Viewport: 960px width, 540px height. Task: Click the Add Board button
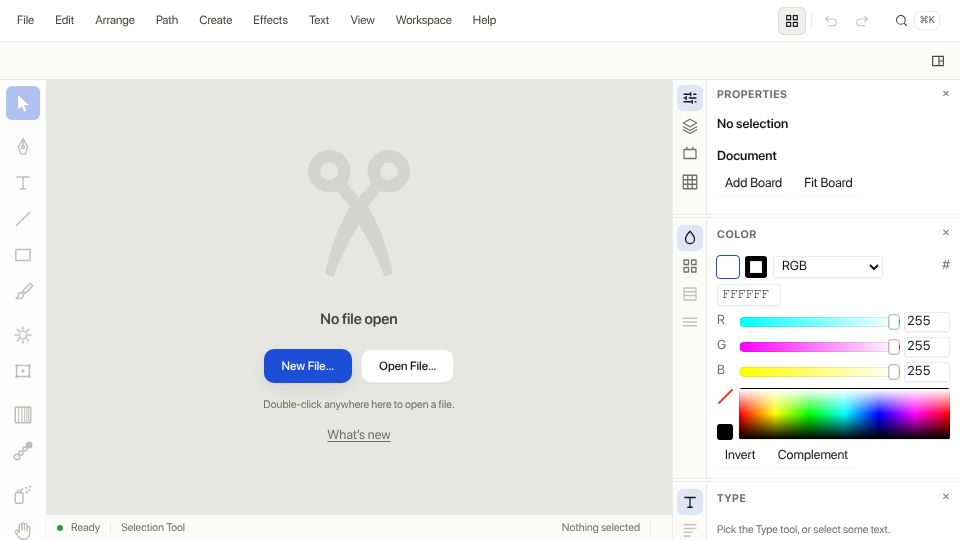[x=753, y=183]
